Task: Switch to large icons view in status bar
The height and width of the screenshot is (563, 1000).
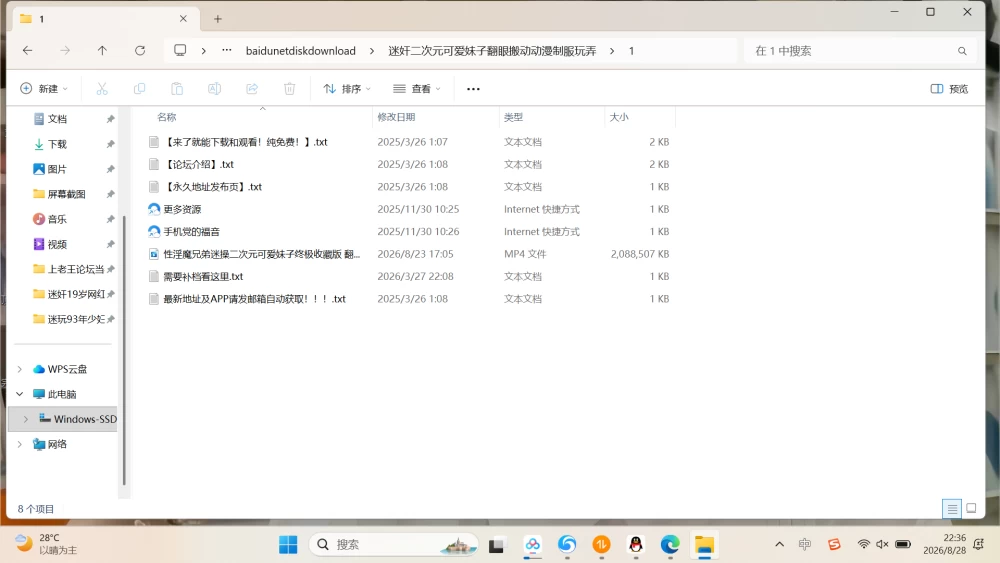Action: 971,509
